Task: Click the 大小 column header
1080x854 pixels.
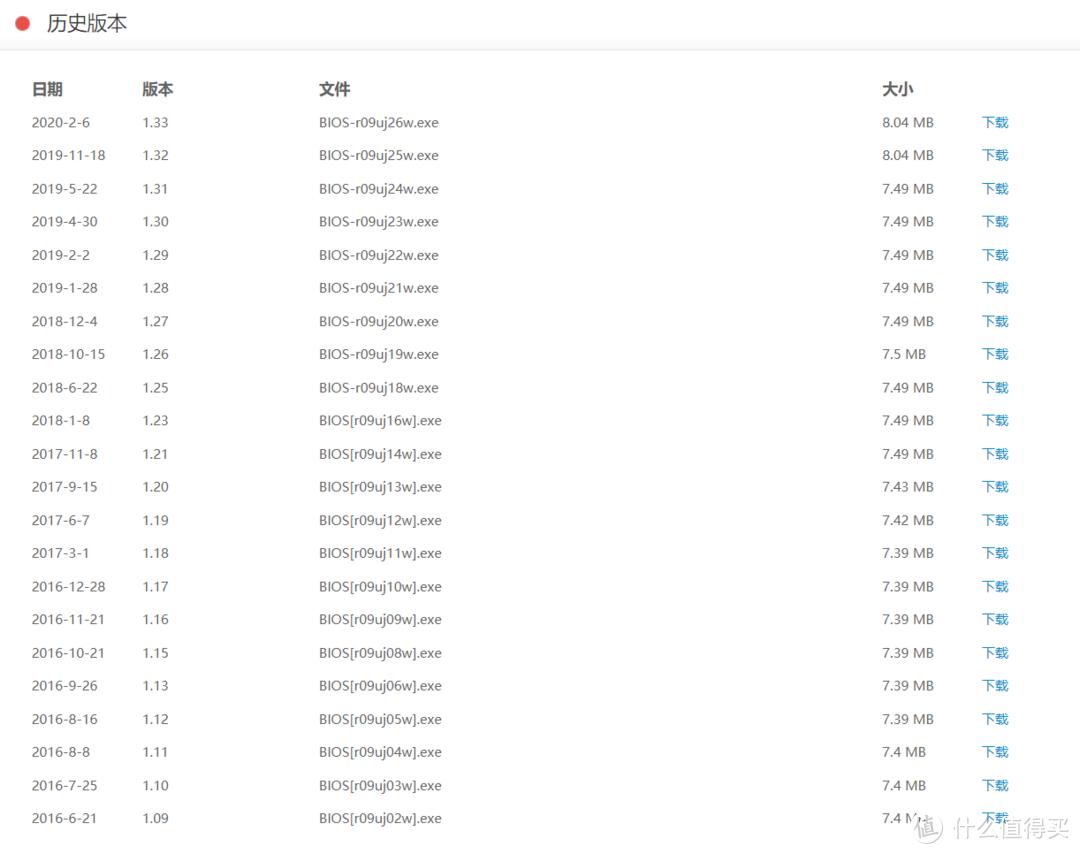Action: click(x=897, y=90)
